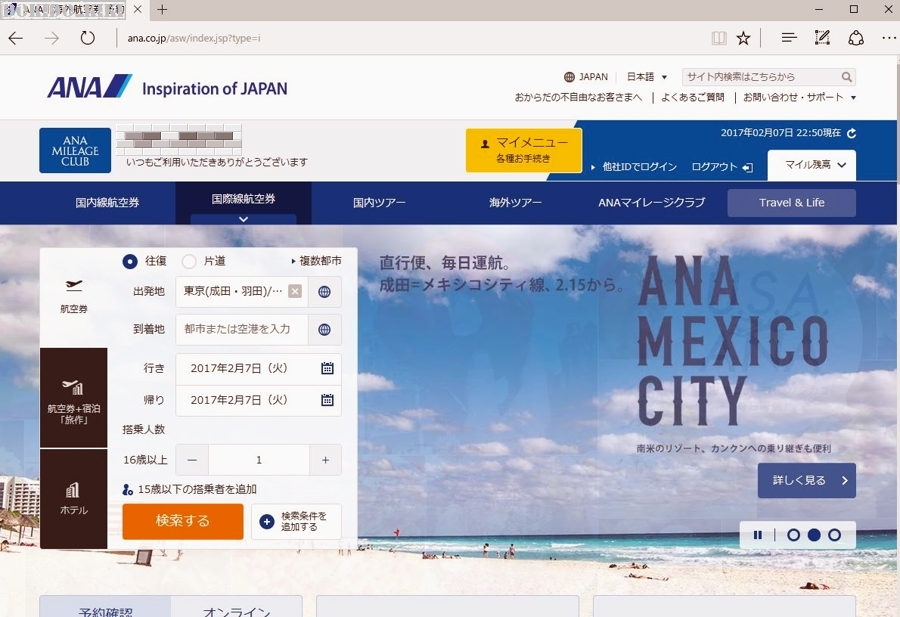900x617 pixels.
Task: Click the JAPAN globe region icon
Action: tap(569, 77)
